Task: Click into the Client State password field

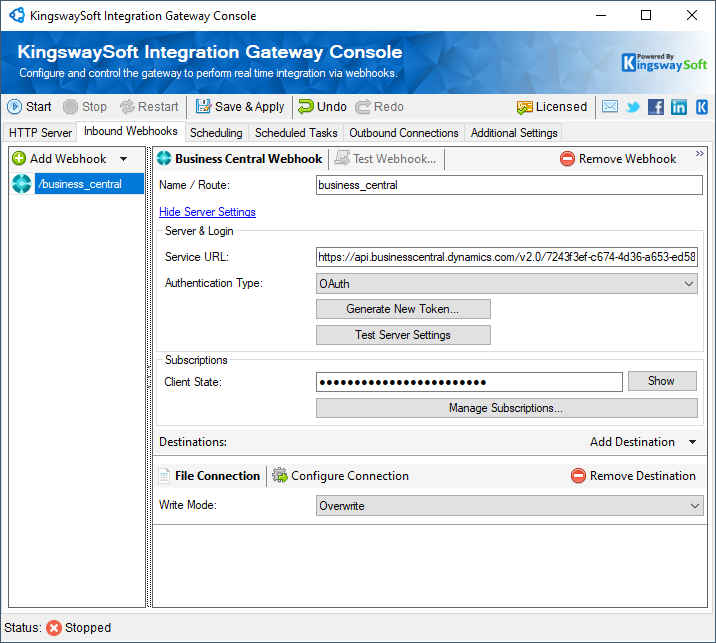Action: [469, 382]
